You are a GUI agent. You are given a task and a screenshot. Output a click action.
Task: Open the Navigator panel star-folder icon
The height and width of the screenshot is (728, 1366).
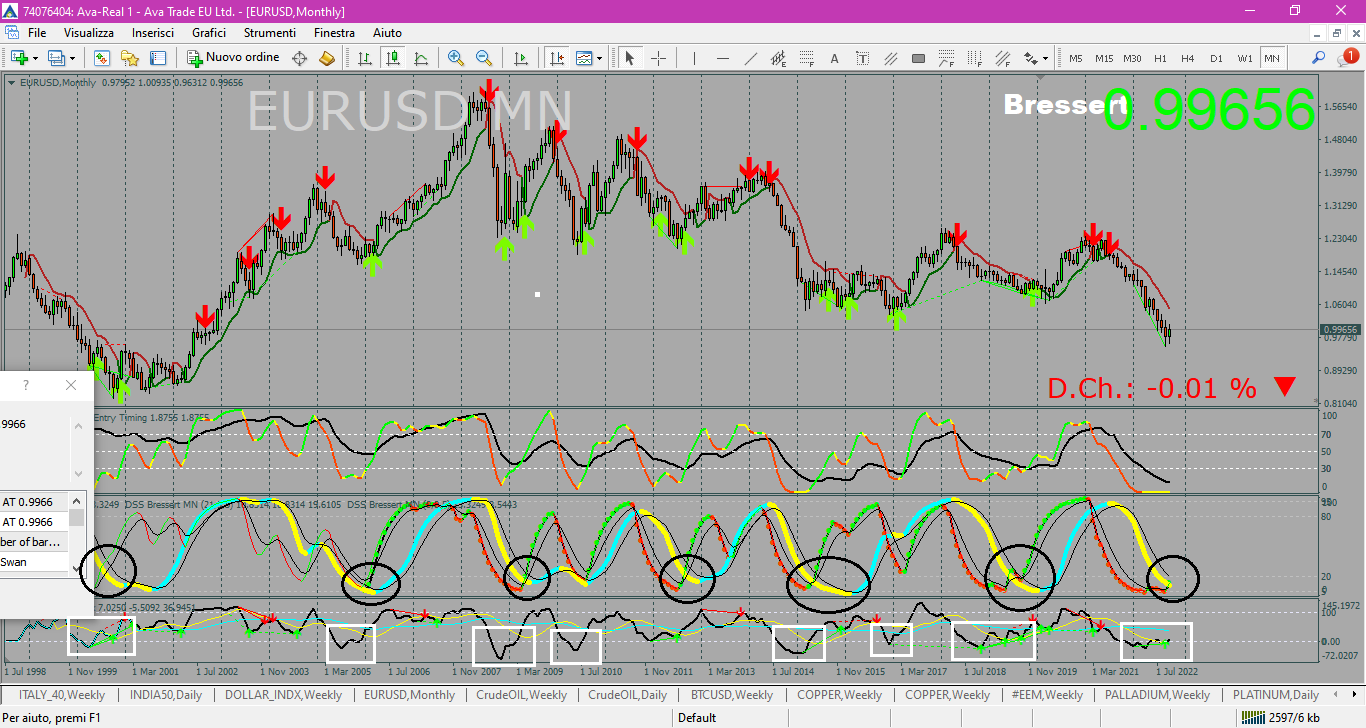pyautogui.click(x=130, y=58)
